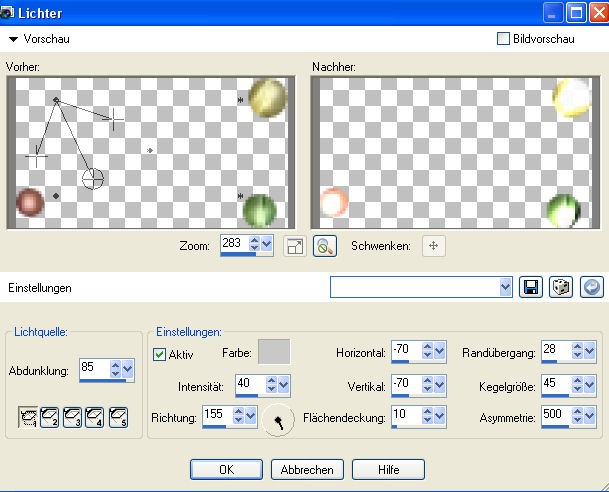Open the Farbe color swatch

click(x=274, y=351)
